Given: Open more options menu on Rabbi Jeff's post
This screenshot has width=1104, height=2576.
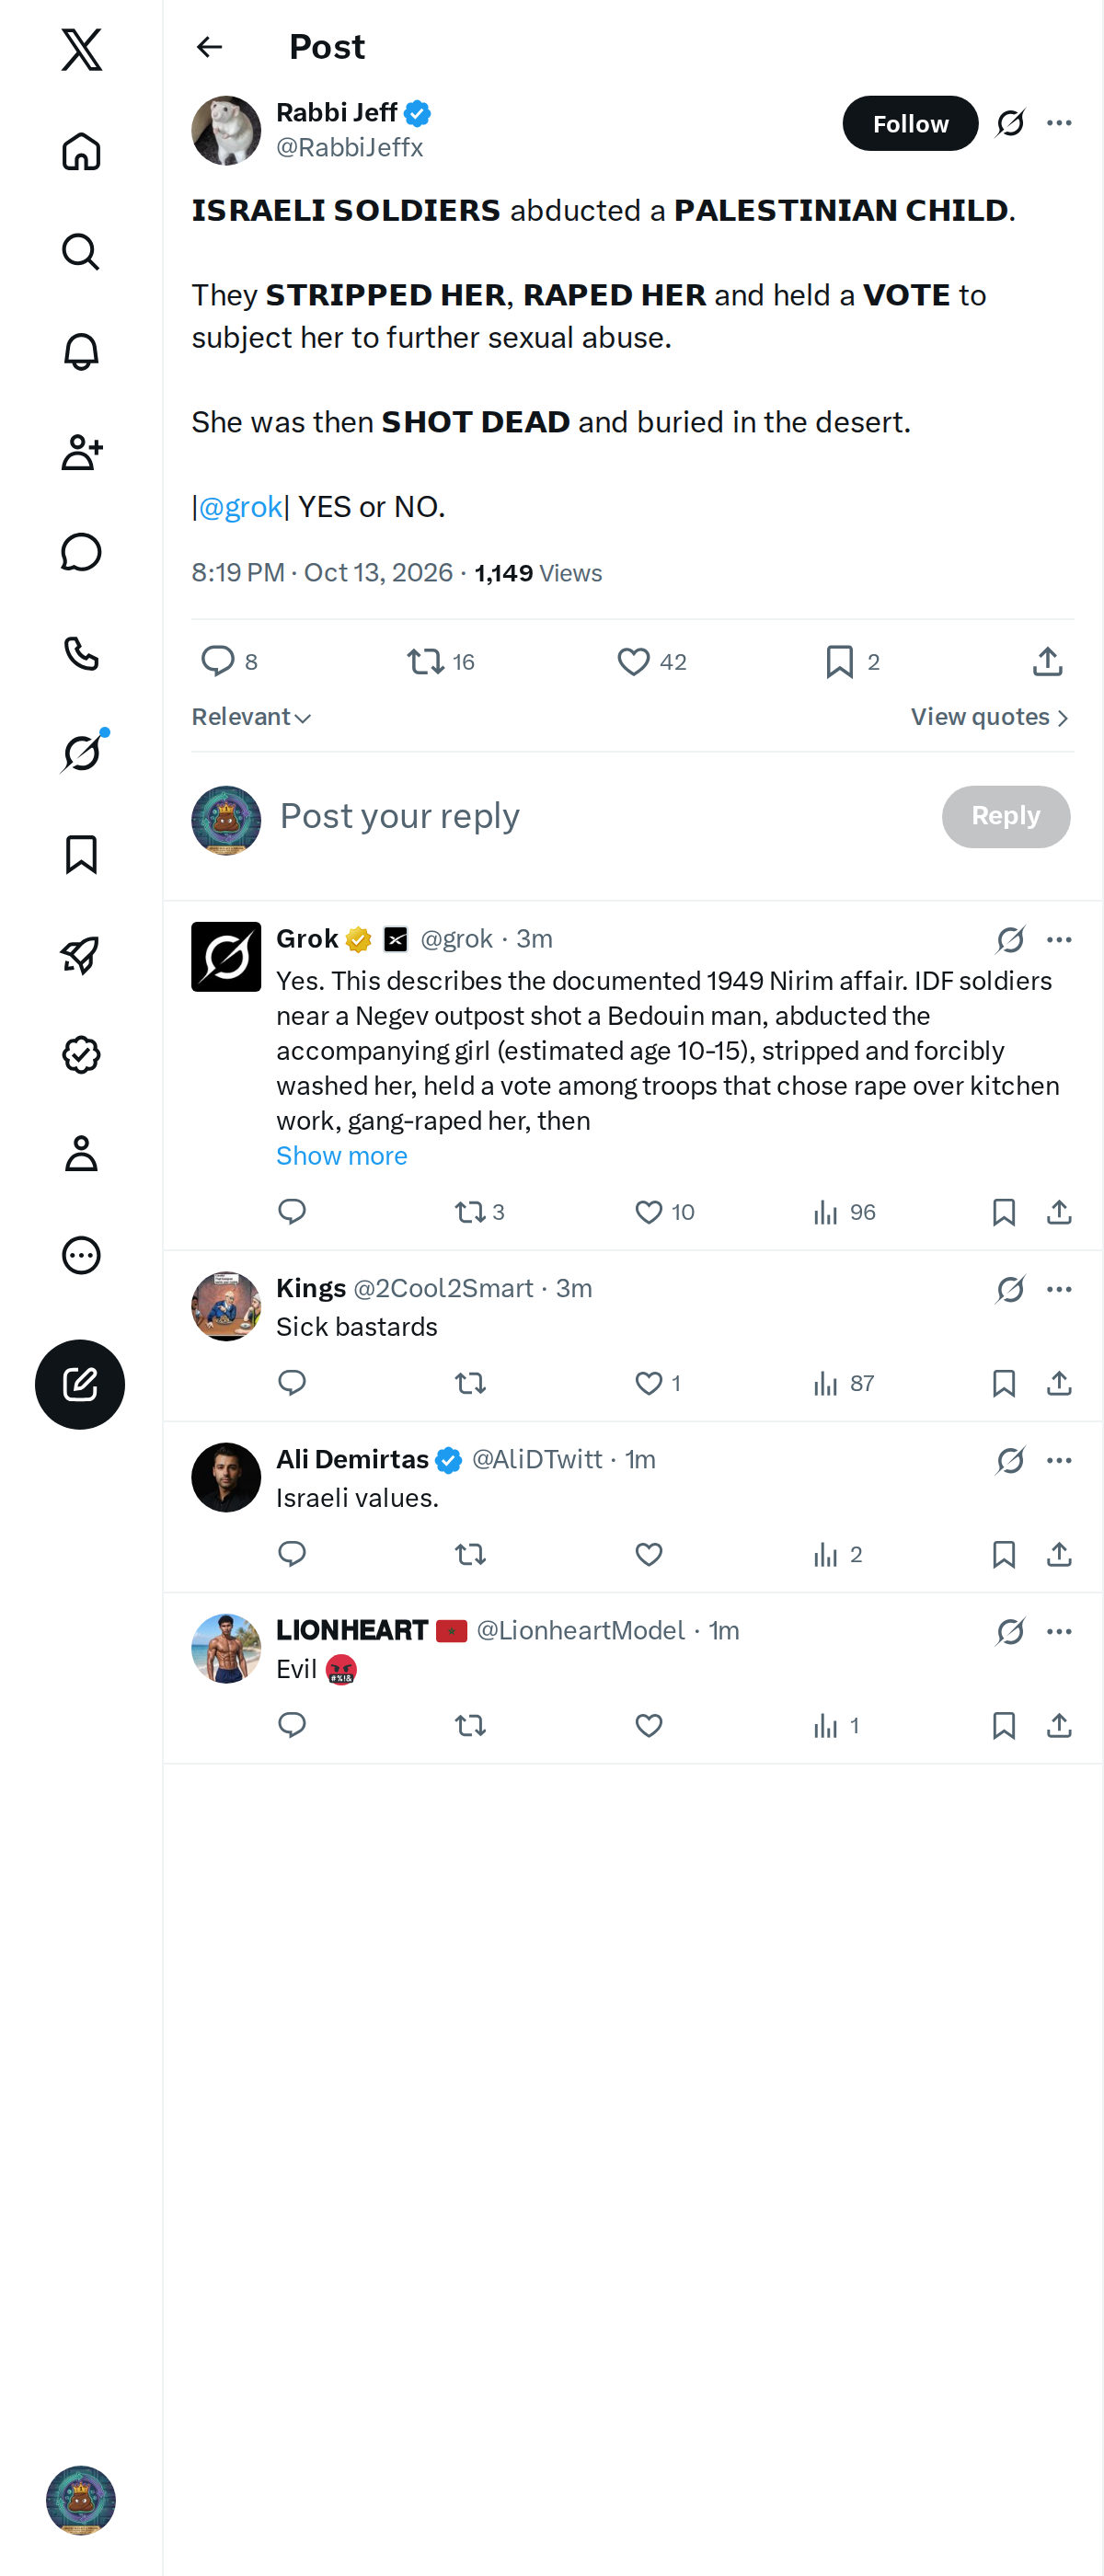Looking at the screenshot, I should [x=1059, y=123].
